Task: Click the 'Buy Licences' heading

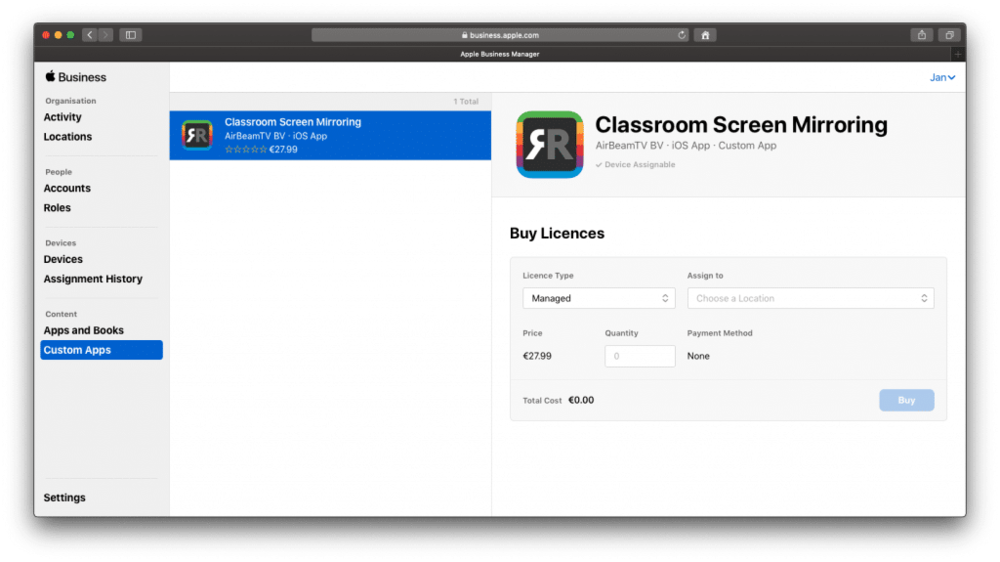Action: point(557,233)
